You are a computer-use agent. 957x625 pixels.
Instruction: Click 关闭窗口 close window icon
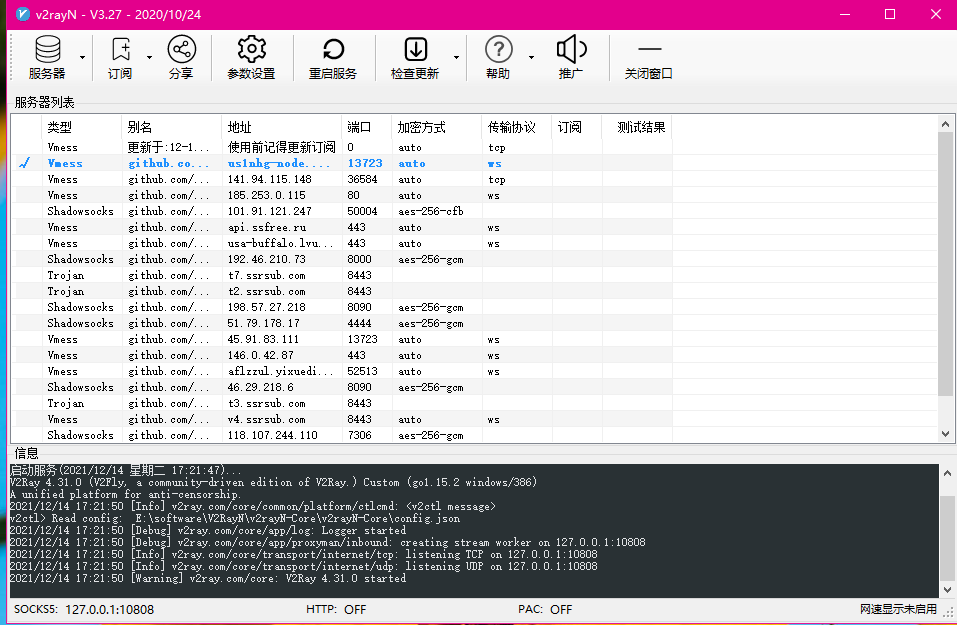click(x=649, y=57)
